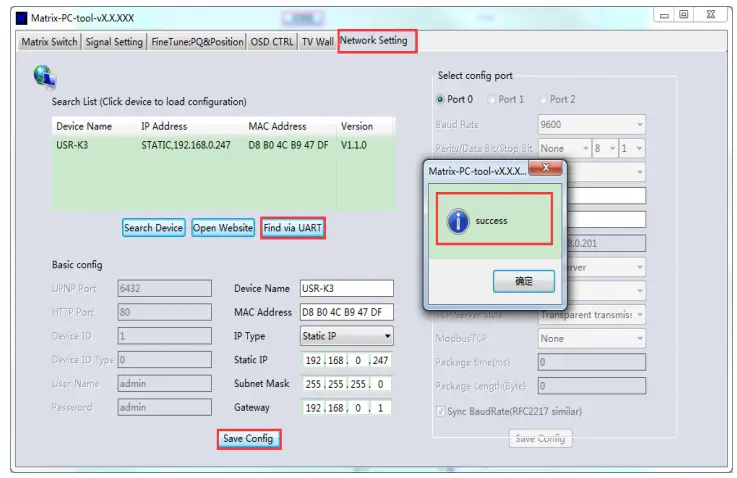The height and width of the screenshot is (478, 737).
Task: Select Port 2 radio button
Action: point(543,99)
